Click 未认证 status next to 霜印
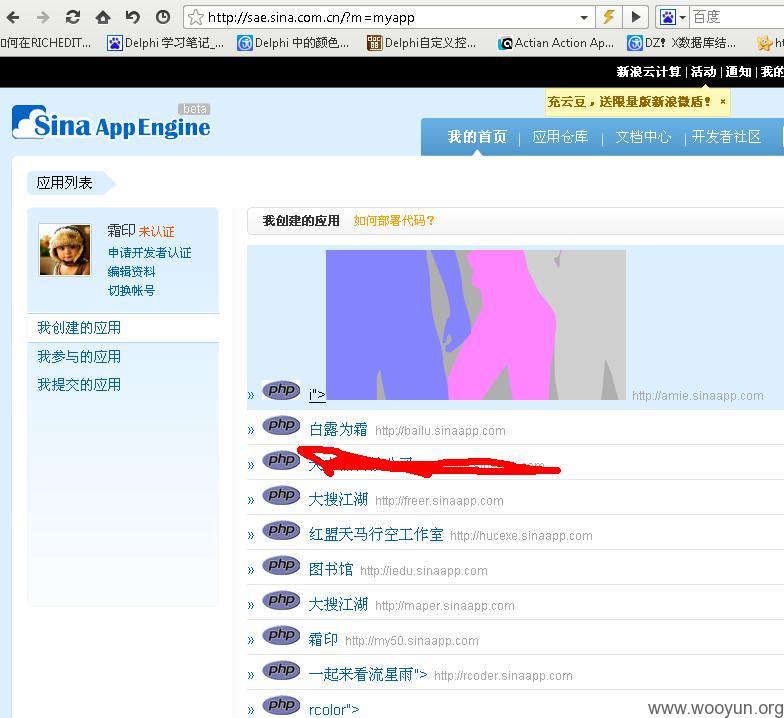 tap(156, 232)
